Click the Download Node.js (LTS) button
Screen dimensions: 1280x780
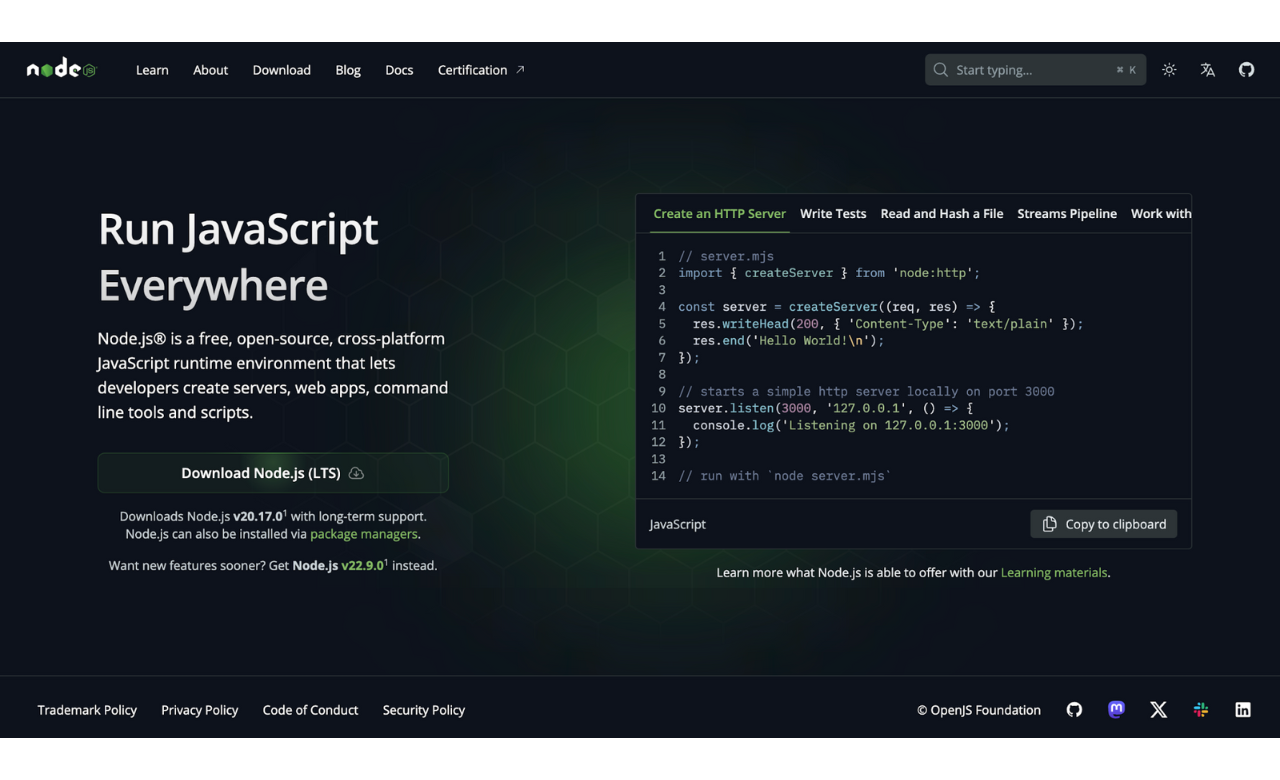tap(273, 473)
